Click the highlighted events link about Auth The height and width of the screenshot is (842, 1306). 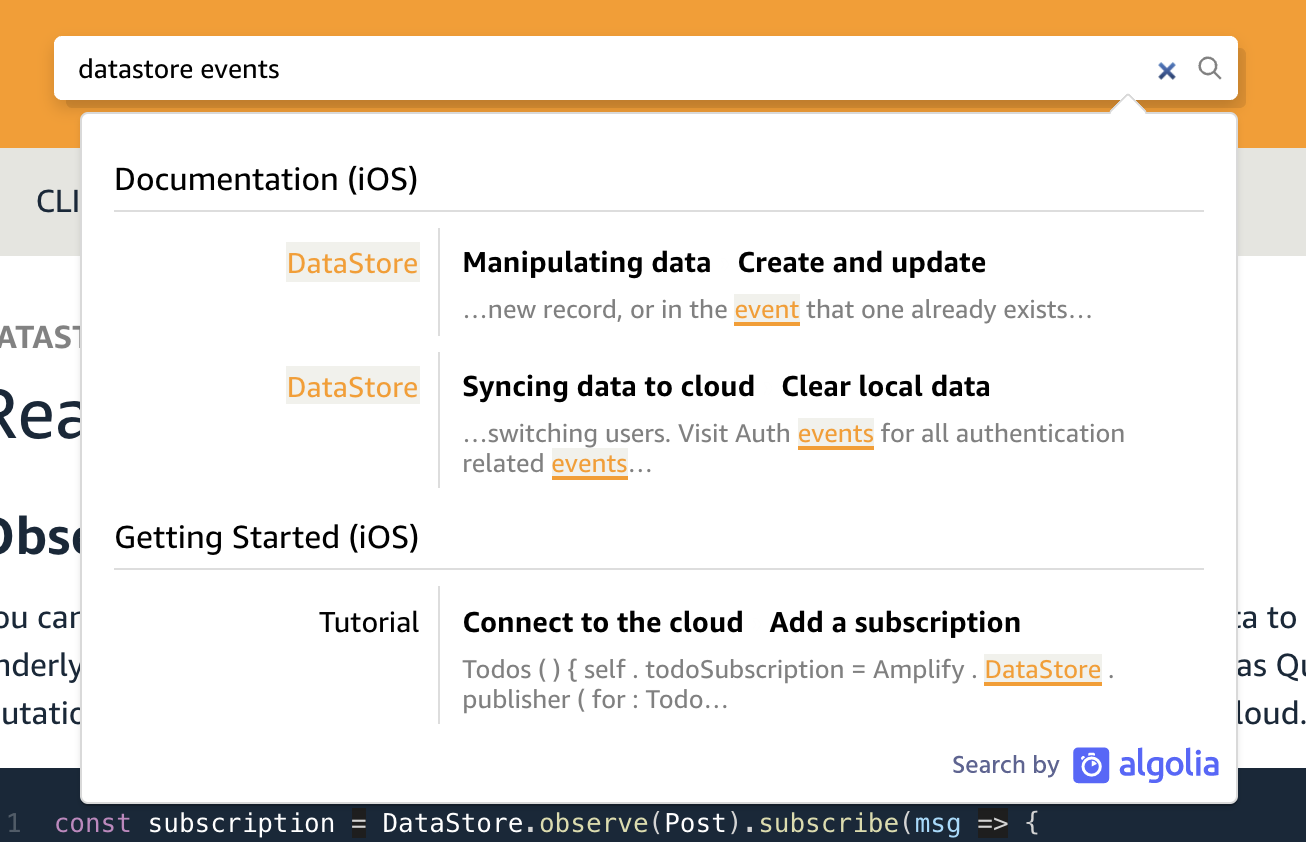pos(836,433)
